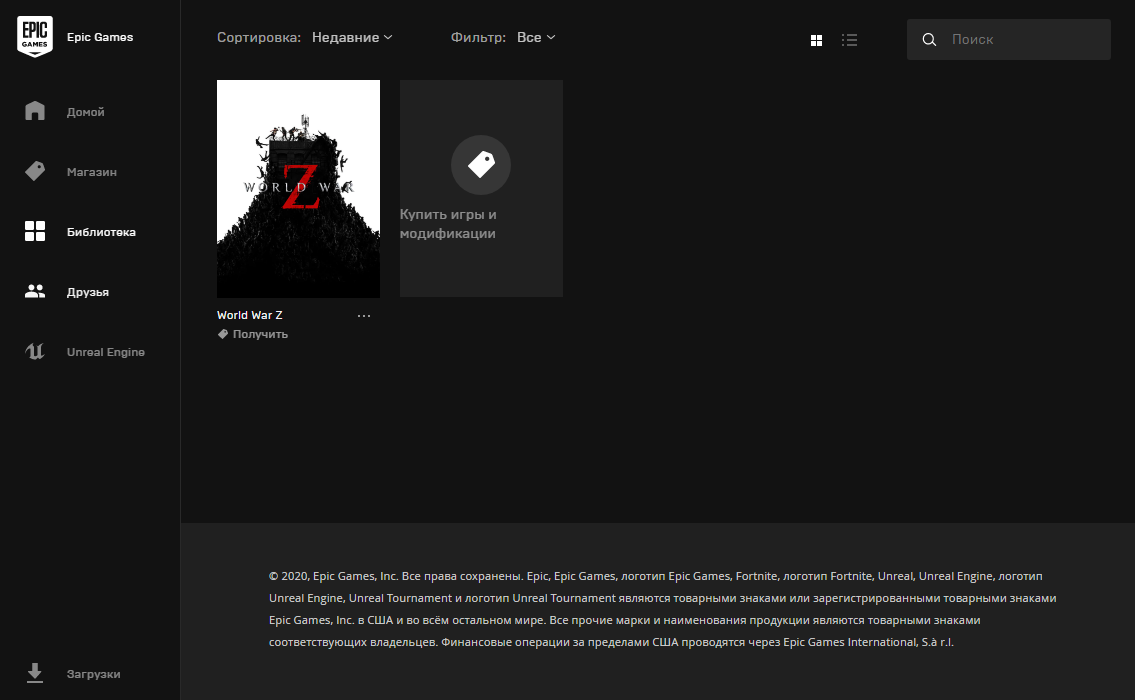The image size is (1135, 700).
Task: Expand the Все filter dropdown
Action: 536,37
